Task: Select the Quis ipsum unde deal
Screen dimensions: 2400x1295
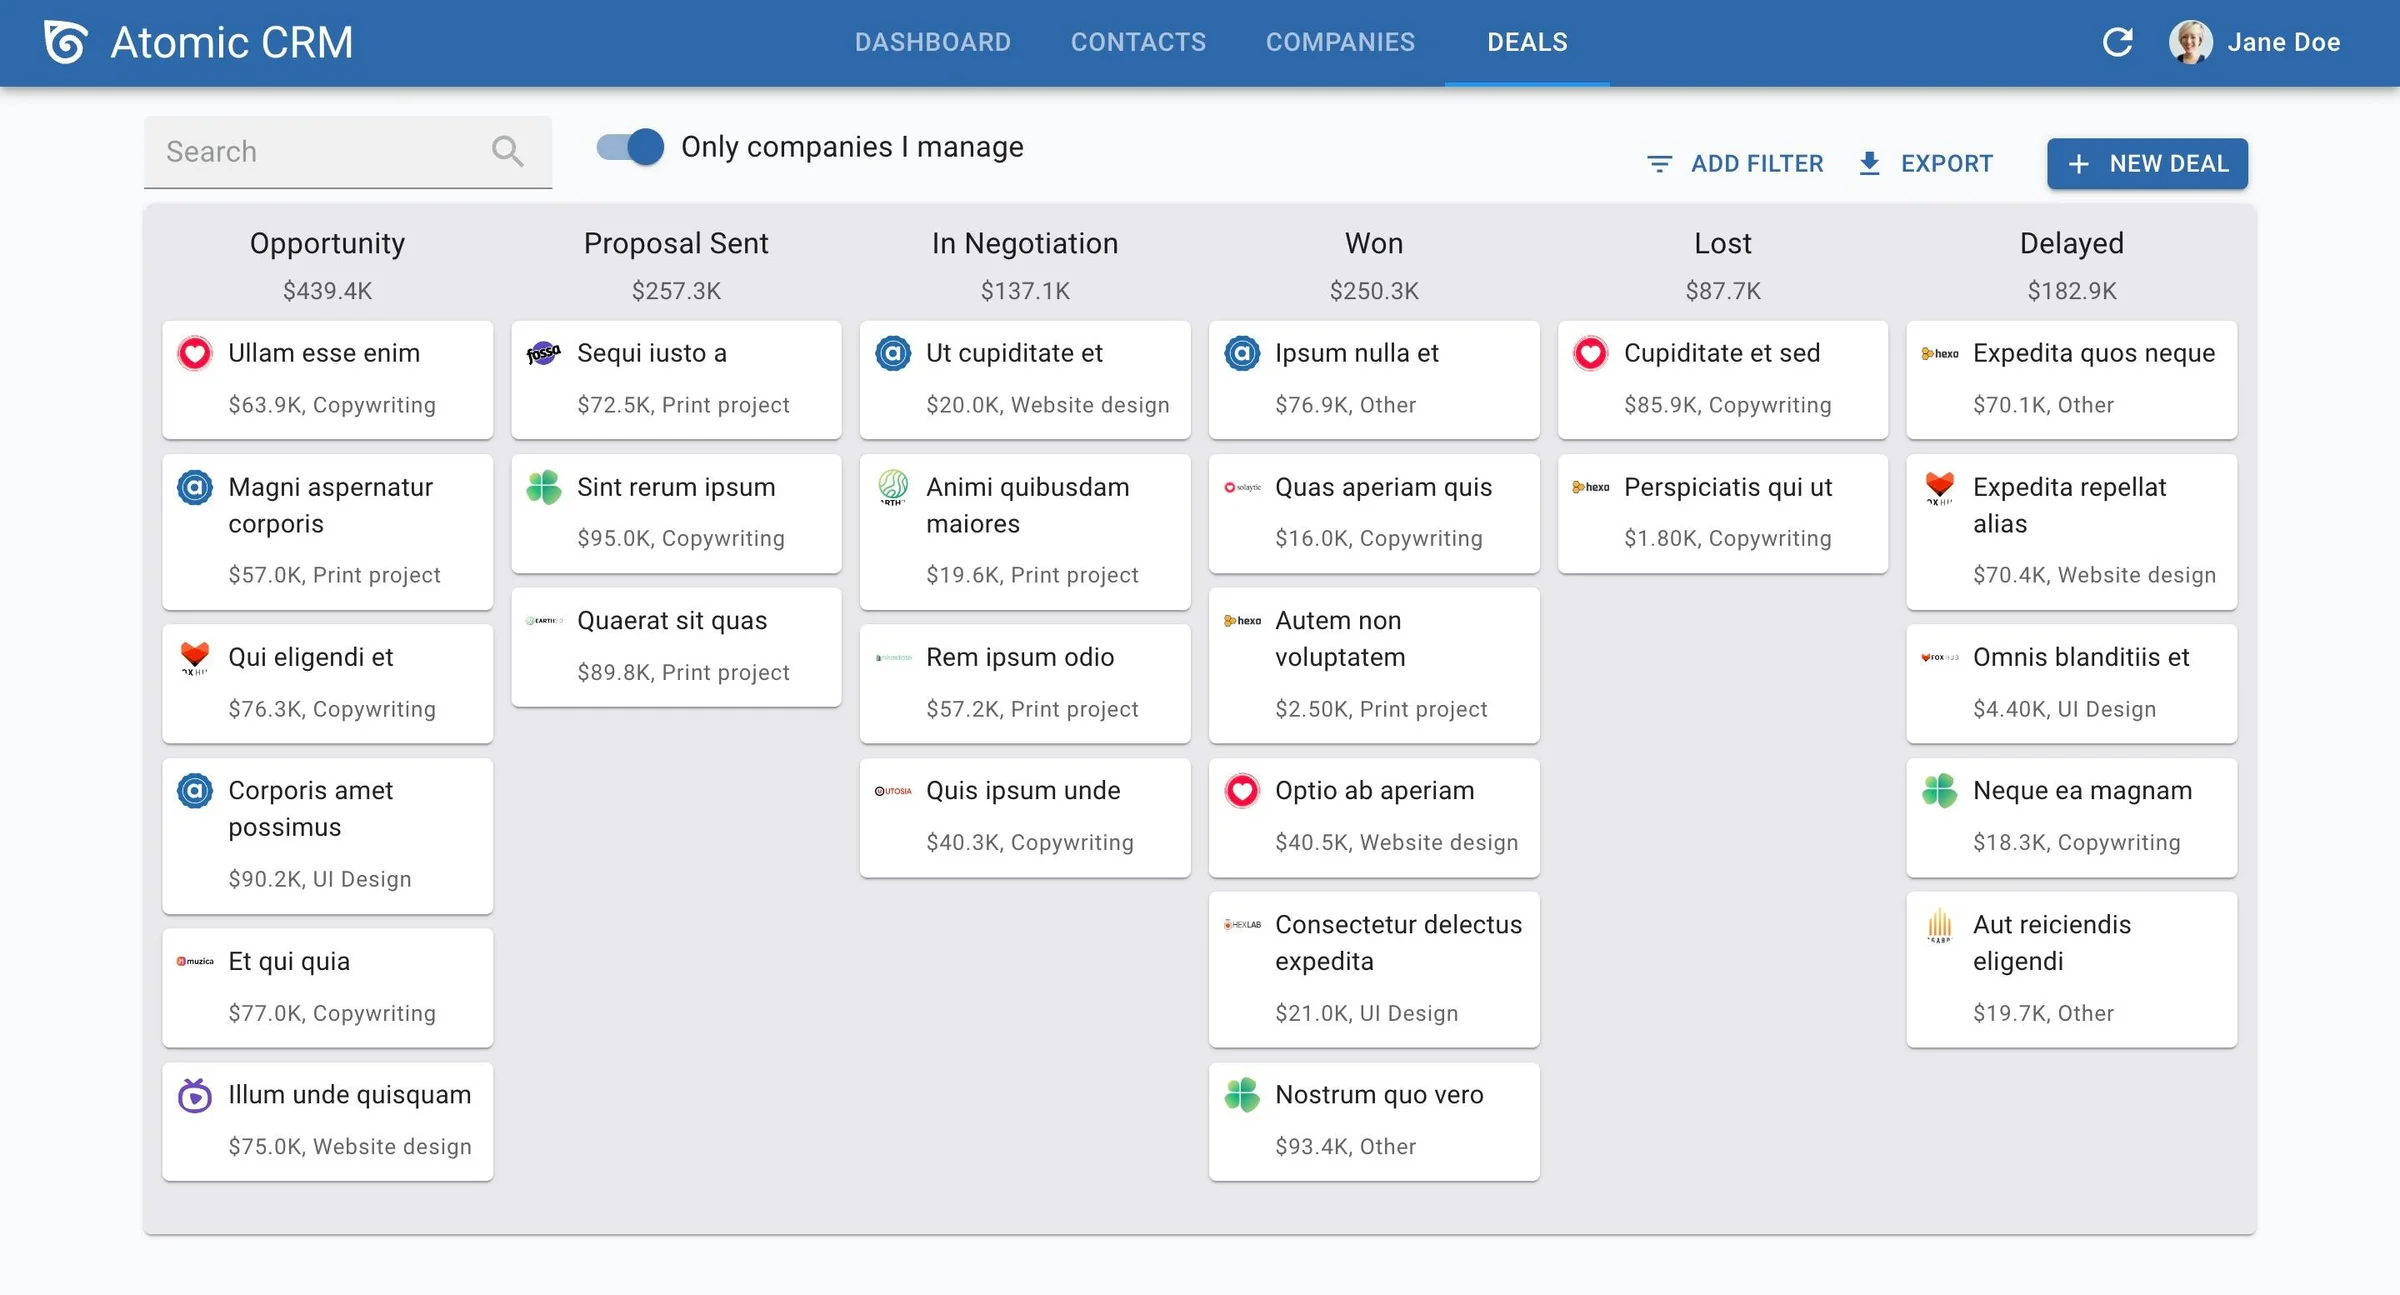Action: coord(1025,817)
